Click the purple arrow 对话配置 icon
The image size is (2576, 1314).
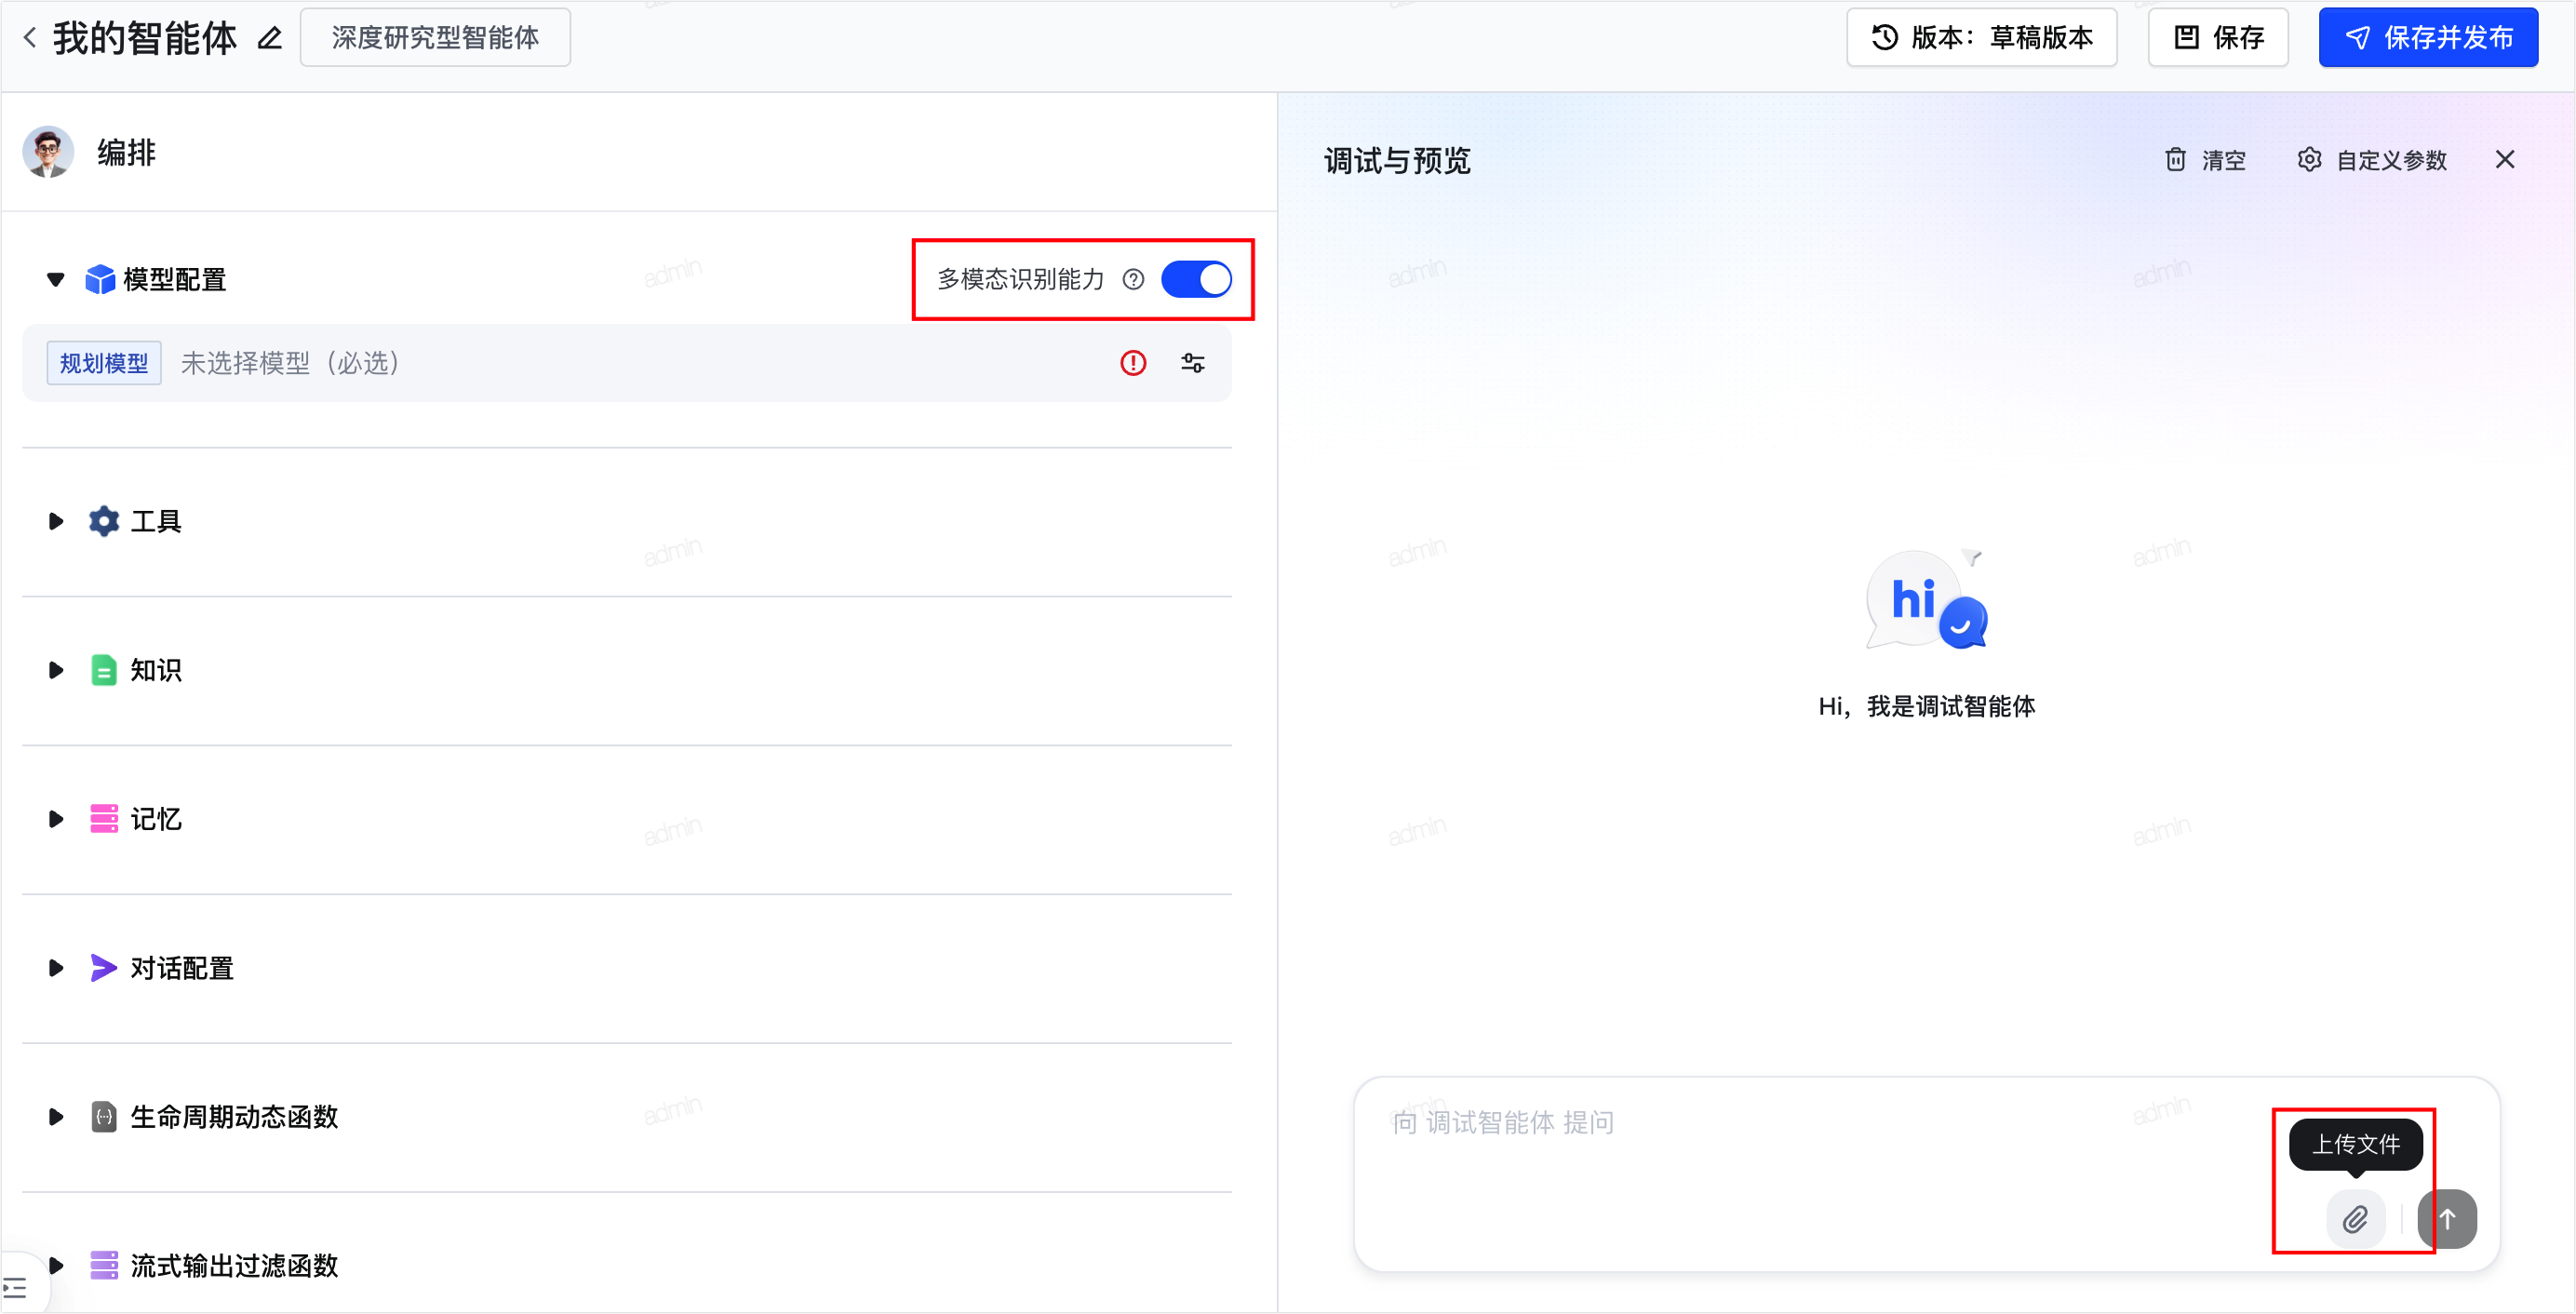tap(104, 969)
